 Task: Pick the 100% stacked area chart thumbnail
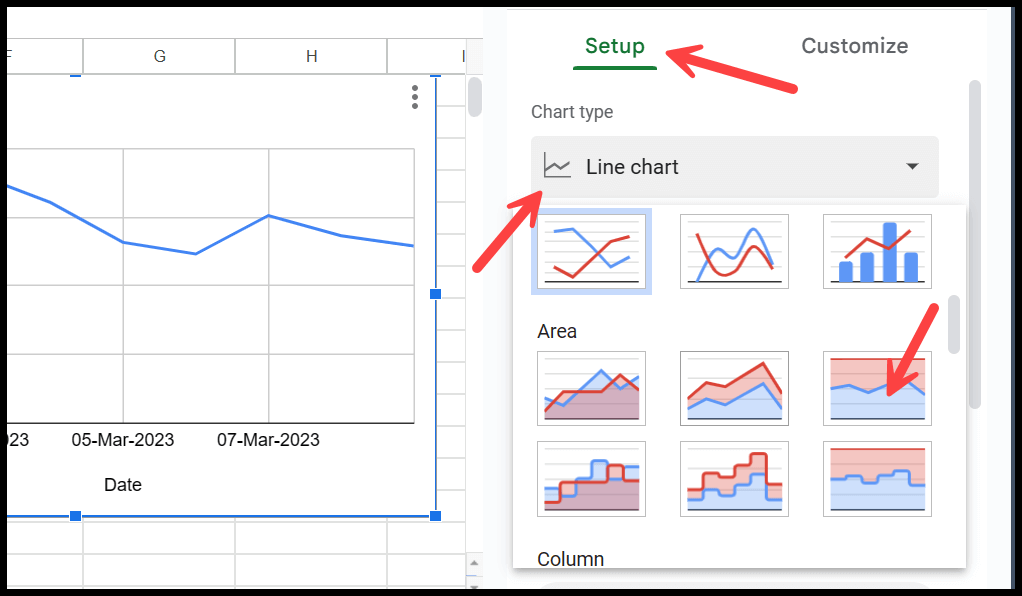(877, 389)
